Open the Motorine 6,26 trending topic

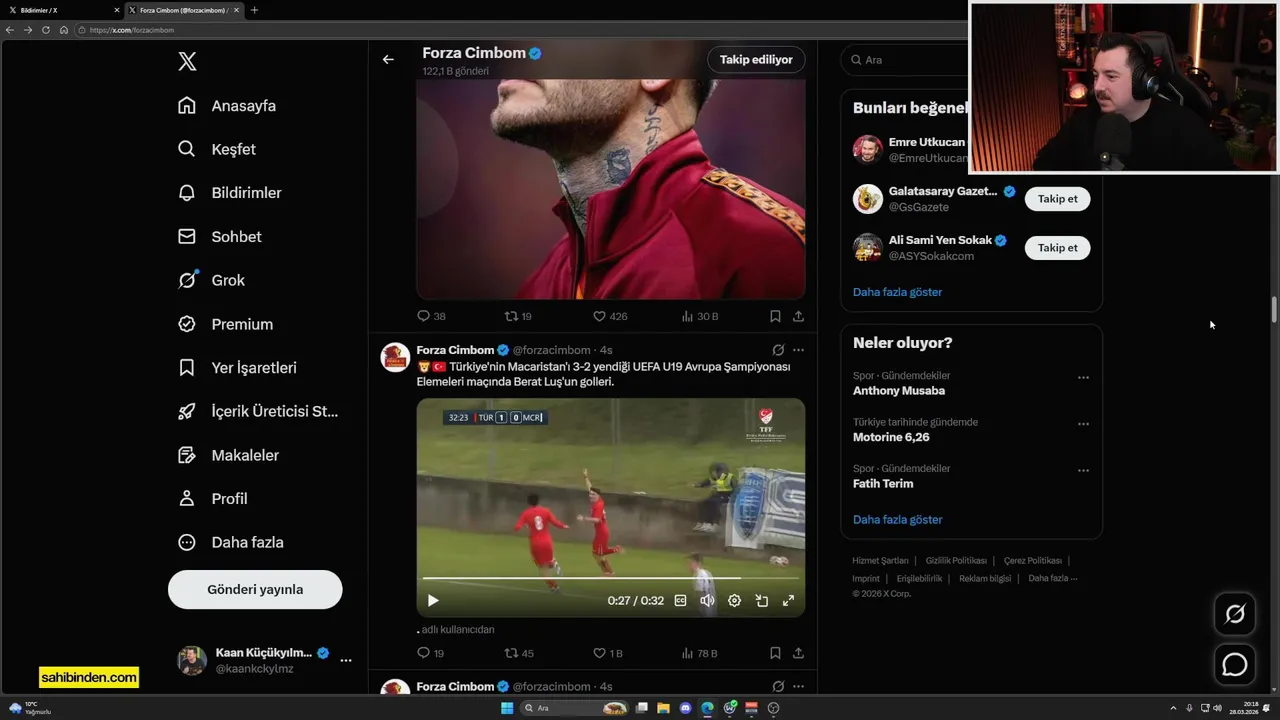pyautogui.click(x=891, y=437)
